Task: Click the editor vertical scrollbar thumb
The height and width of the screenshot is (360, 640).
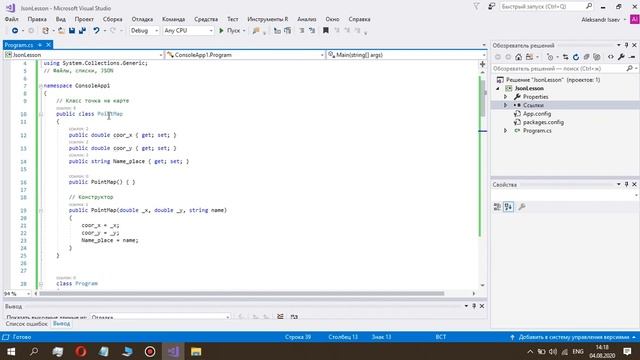Action: pos(482,97)
